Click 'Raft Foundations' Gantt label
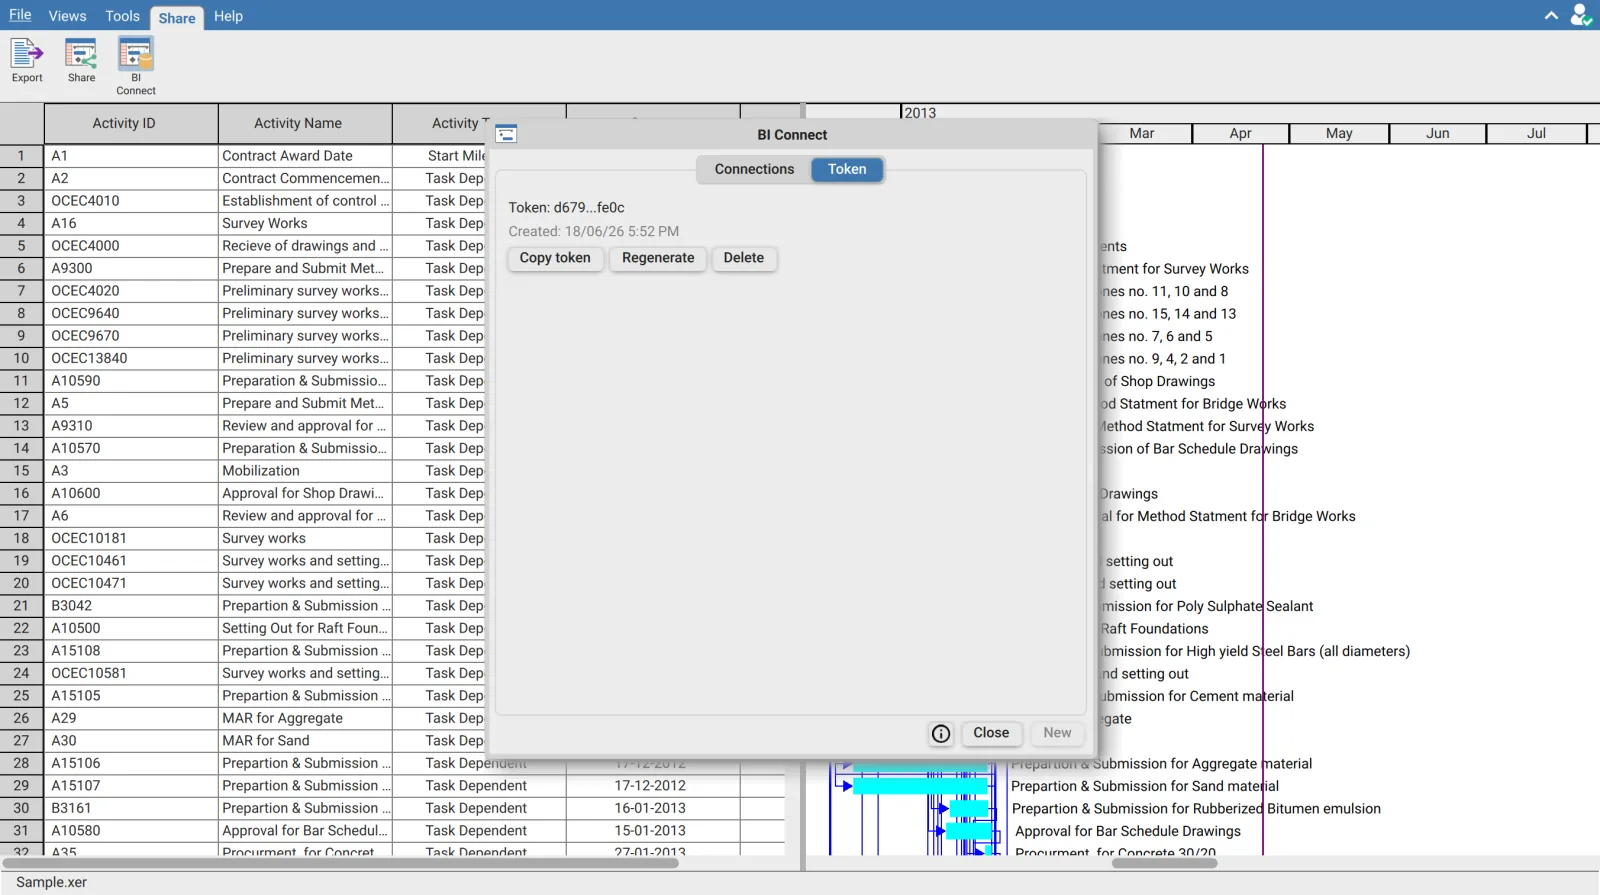The width and height of the screenshot is (1600, 895). 1155,629
